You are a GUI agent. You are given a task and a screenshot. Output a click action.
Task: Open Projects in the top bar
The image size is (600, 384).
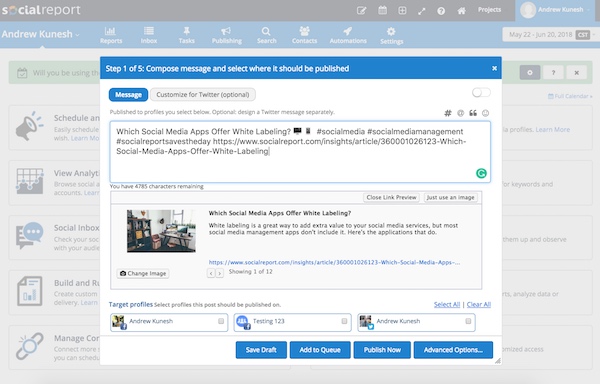click(489, 10)
